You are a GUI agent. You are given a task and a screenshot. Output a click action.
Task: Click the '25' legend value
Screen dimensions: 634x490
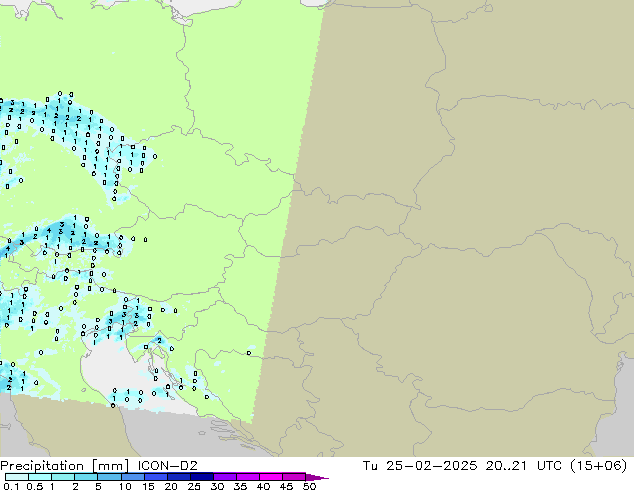click(x=194, y=486)
